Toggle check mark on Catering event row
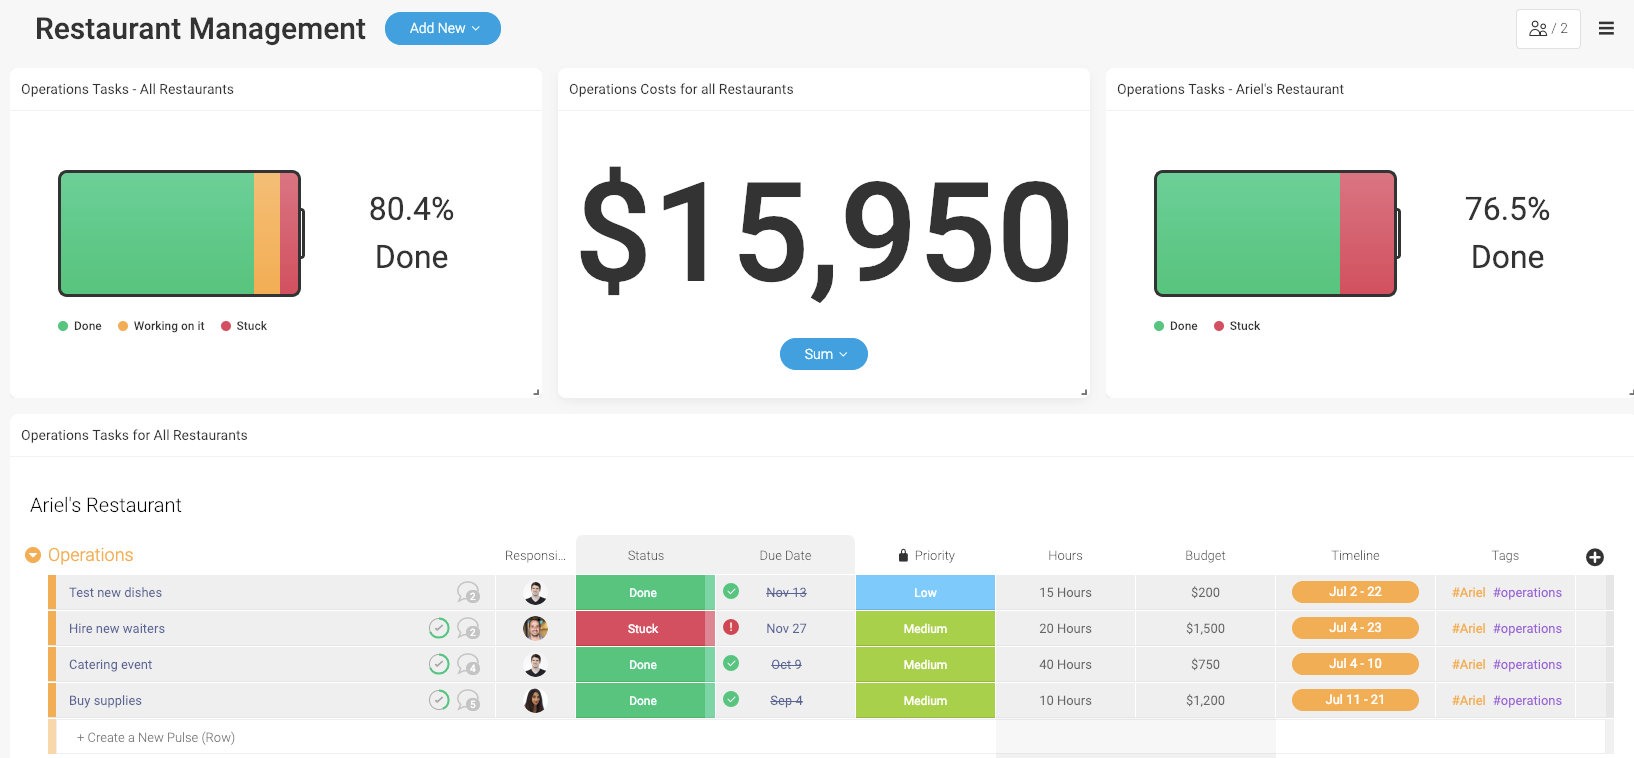Image resolution: width=1634 pixels, height=758 pixels. coord(439,664)
